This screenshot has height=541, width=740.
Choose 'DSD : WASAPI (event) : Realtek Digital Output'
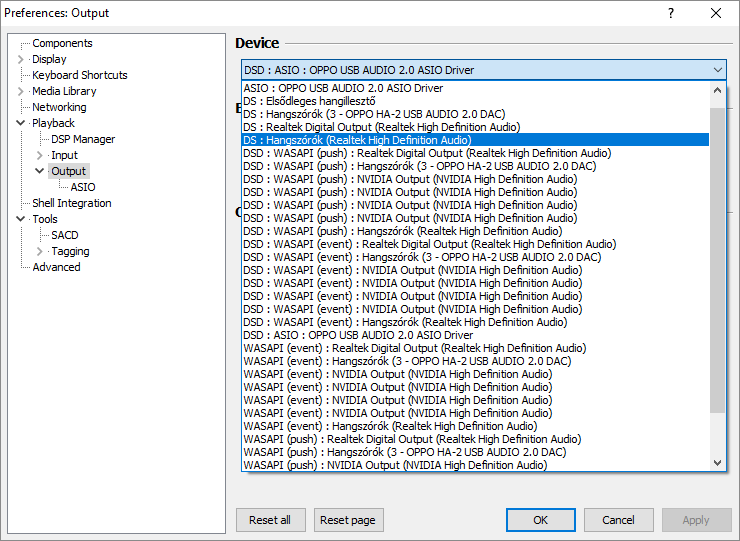[475, 244]
